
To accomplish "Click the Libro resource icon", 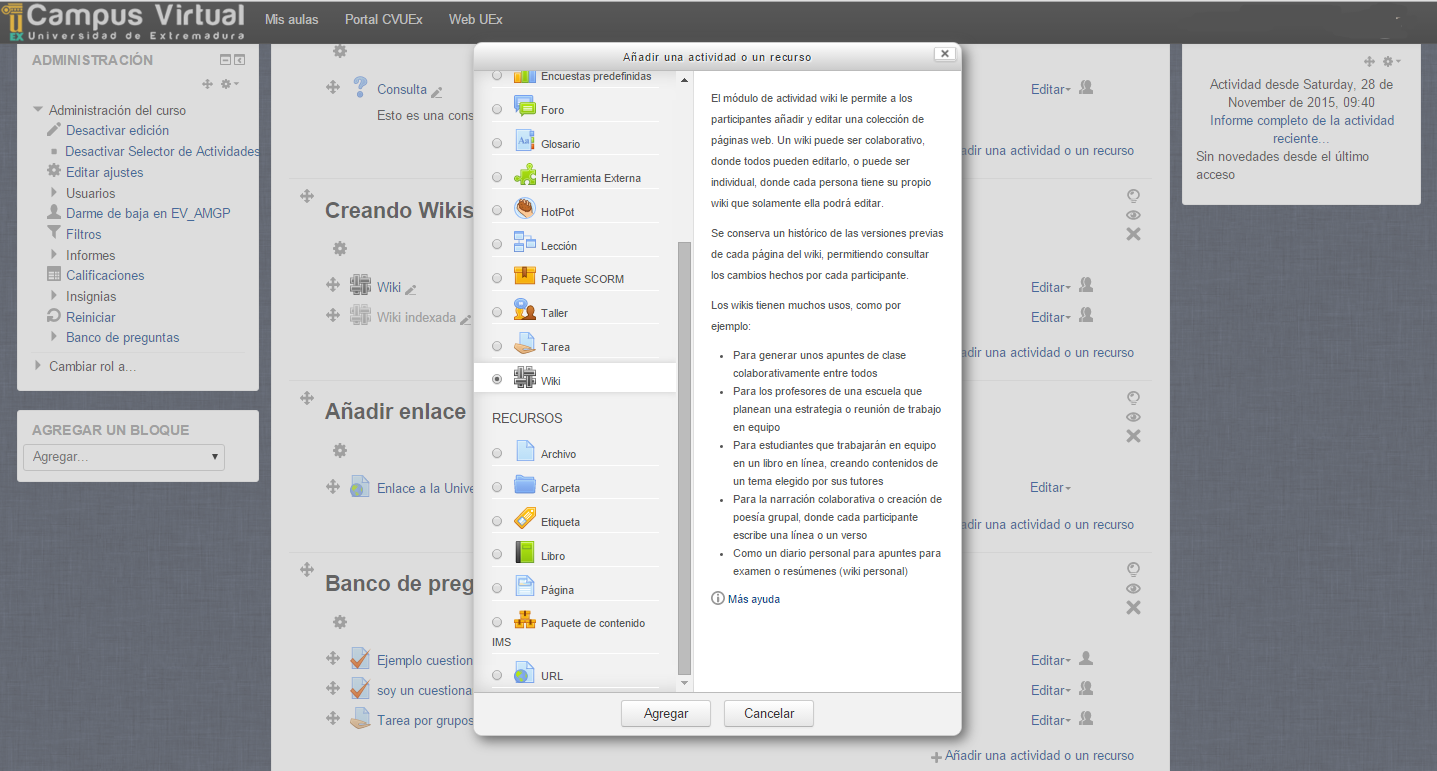I will click(x=525, y=553).
